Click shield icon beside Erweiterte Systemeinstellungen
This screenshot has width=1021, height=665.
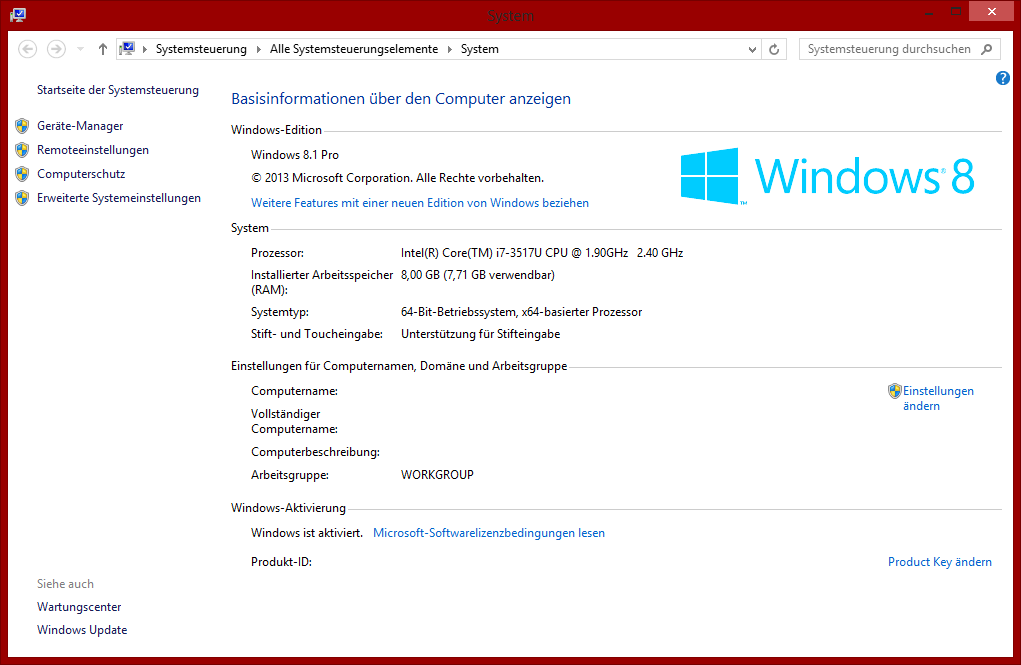(x=22, y=198)
